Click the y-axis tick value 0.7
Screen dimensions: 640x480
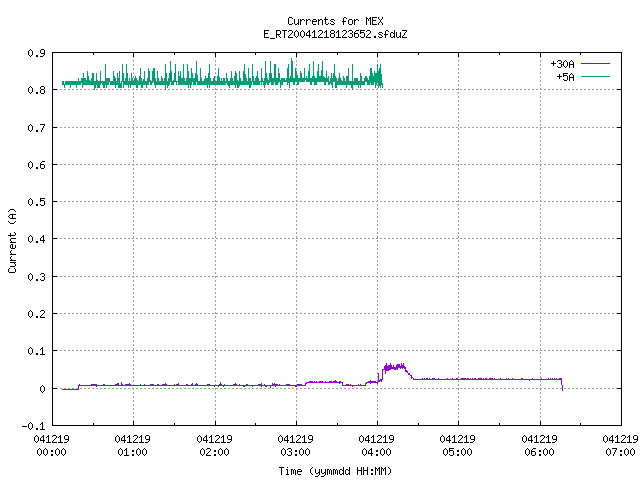click(36, 128)
